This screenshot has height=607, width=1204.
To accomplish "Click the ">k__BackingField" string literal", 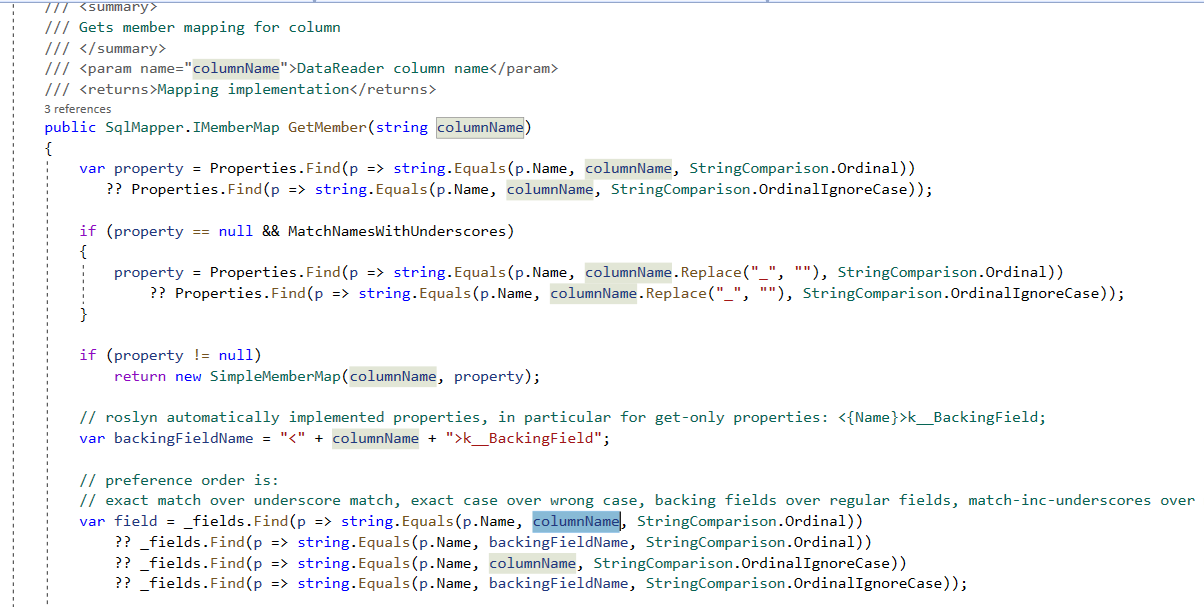I will click(524, 438).
